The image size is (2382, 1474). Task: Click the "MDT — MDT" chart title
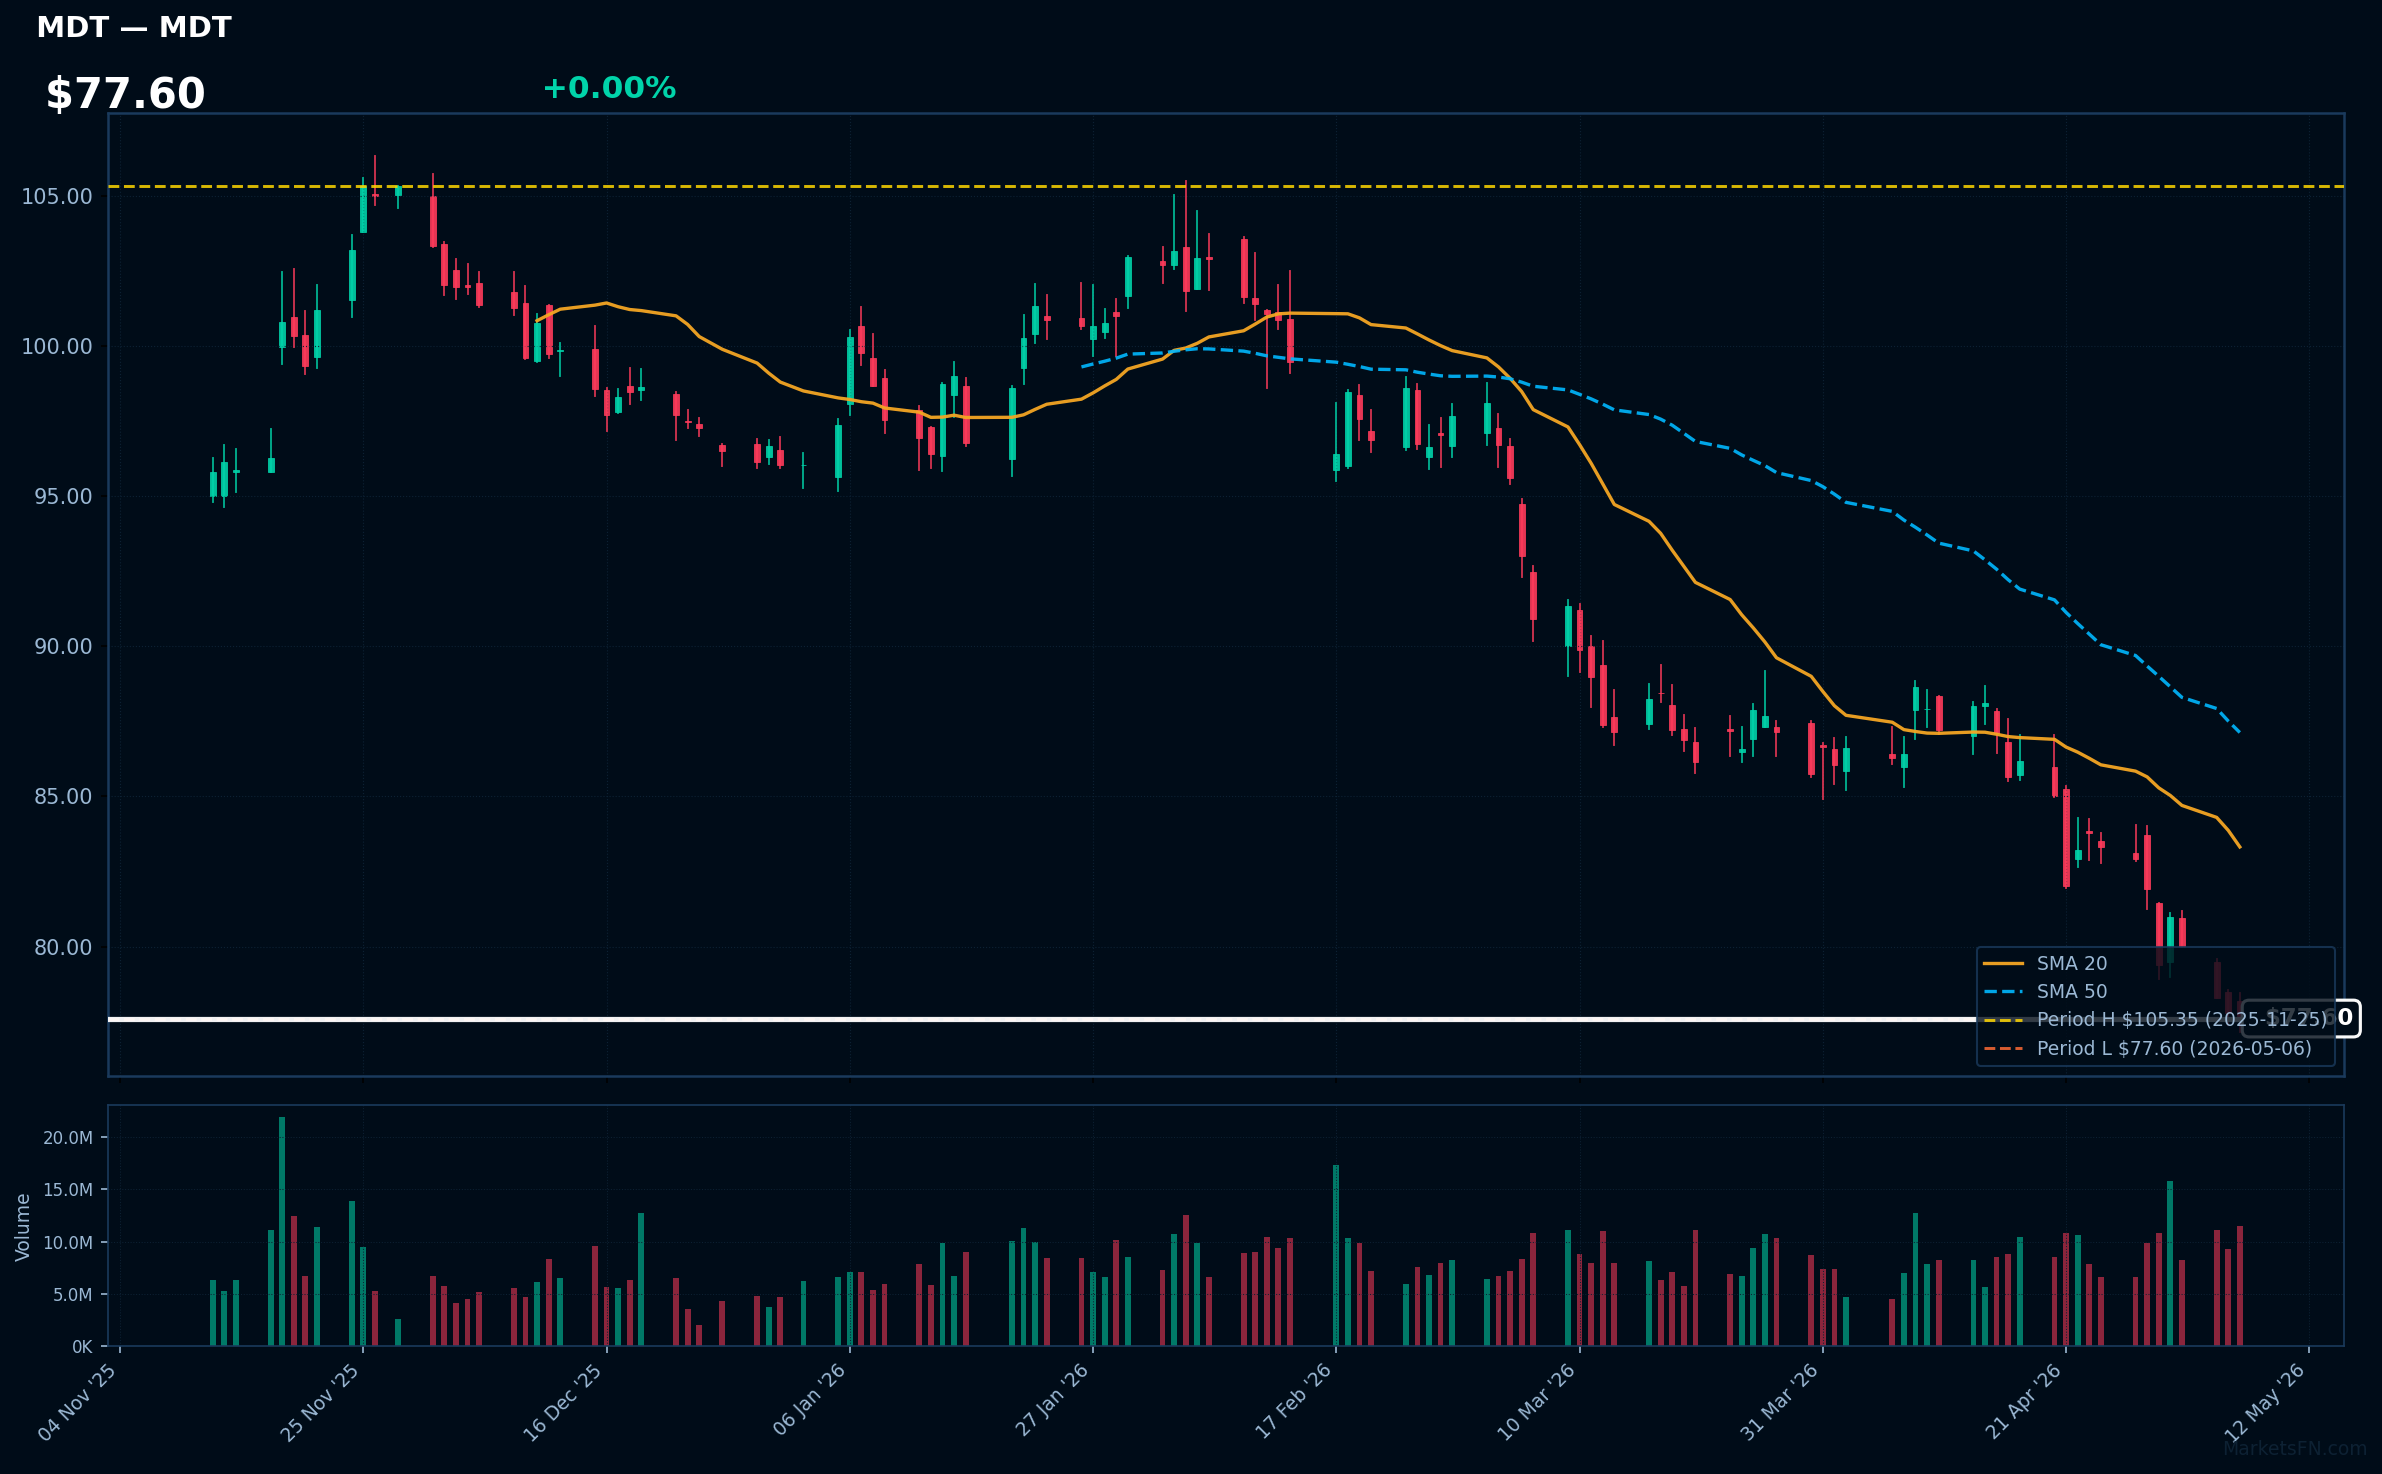(x=134, y=27)
